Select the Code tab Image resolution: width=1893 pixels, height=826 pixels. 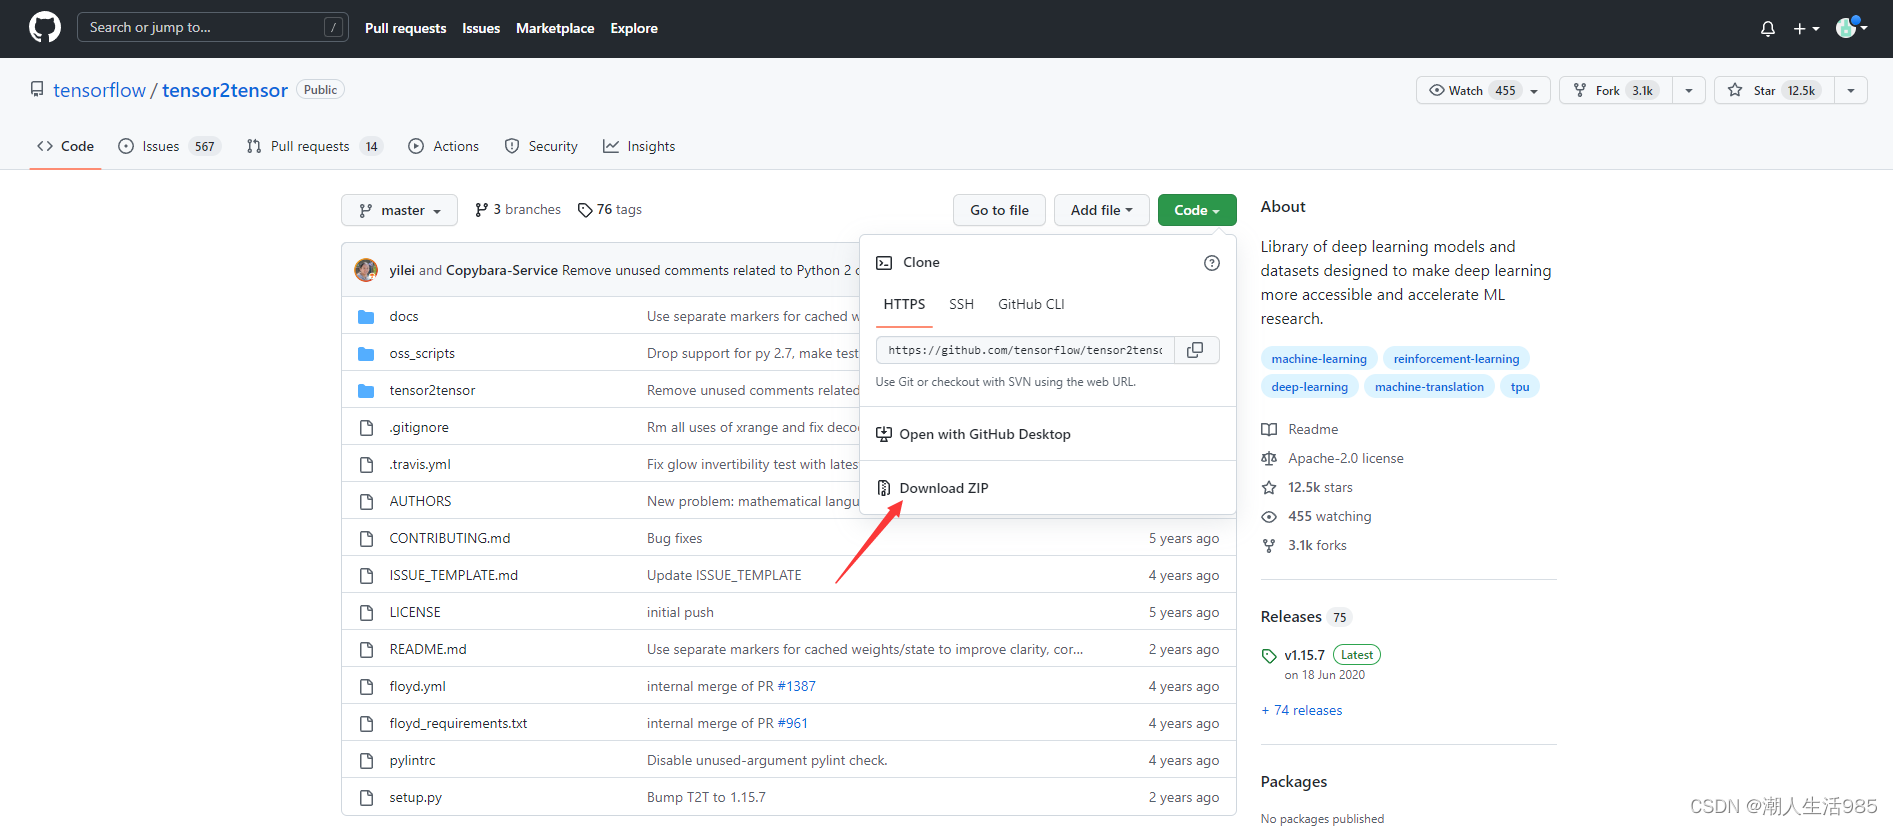point(66,146)
